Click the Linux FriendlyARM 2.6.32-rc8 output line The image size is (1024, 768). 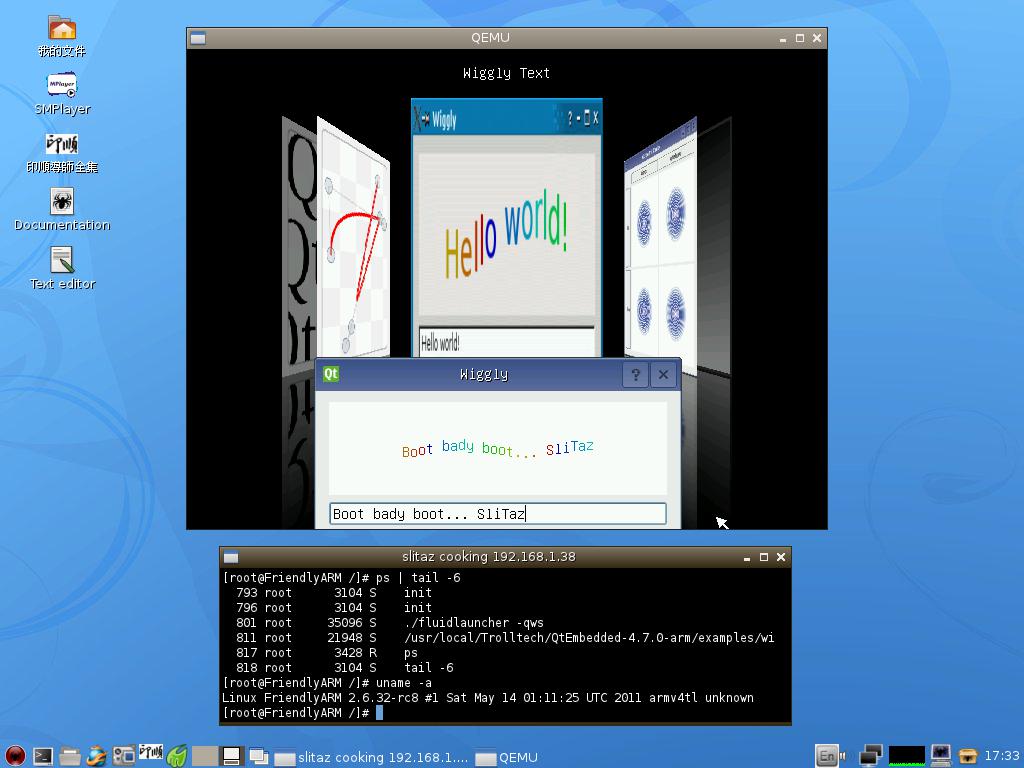point(488,698)
